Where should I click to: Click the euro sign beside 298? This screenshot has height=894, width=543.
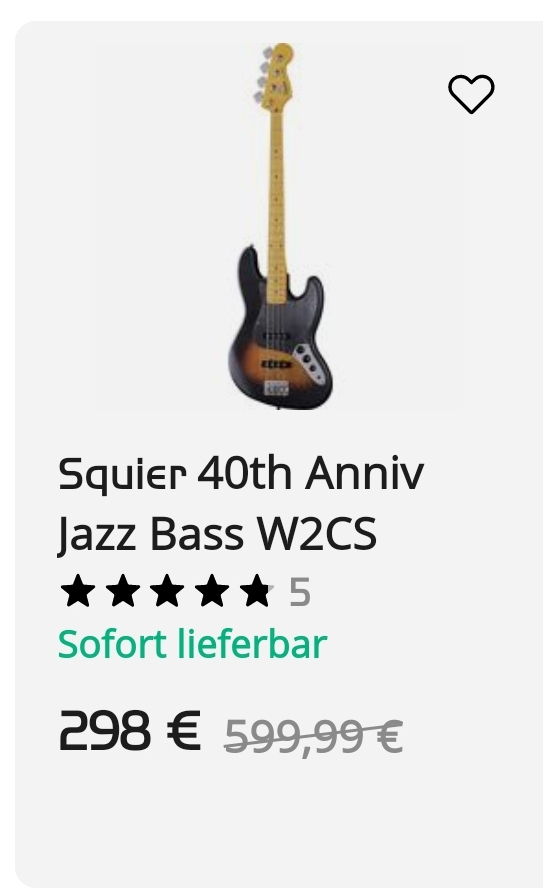(184, 730)
